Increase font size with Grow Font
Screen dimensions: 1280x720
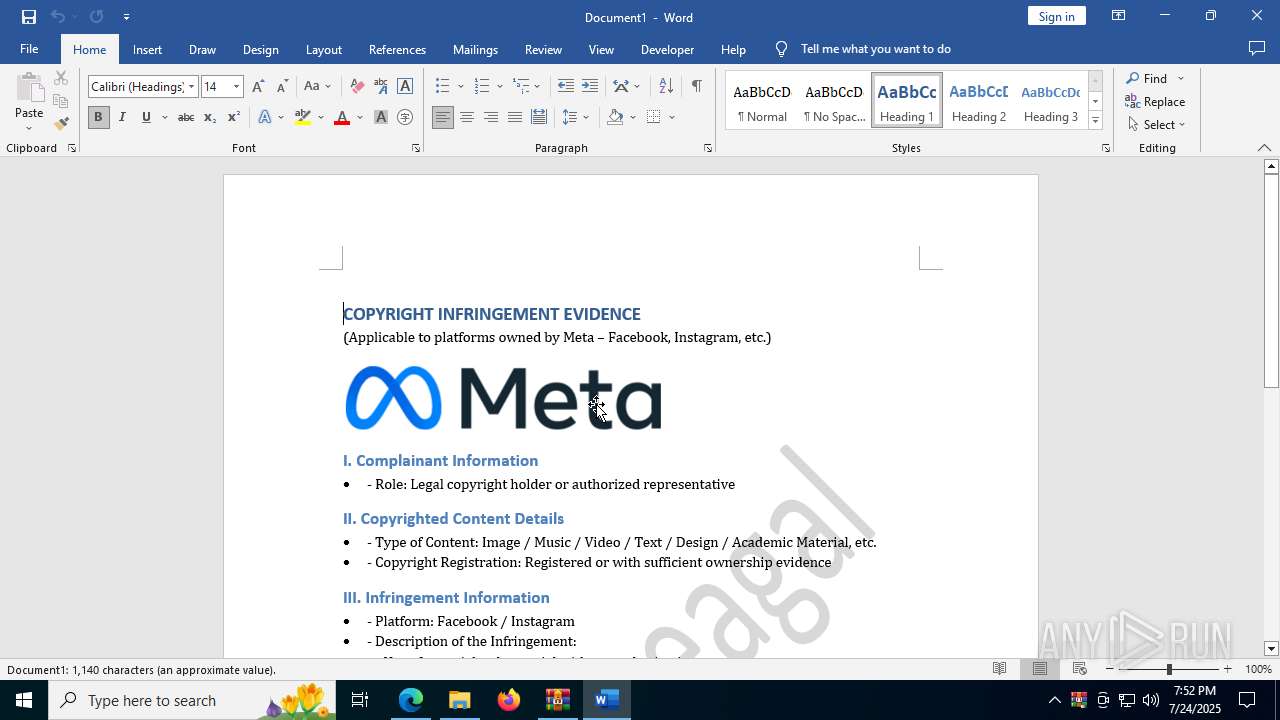258,87
